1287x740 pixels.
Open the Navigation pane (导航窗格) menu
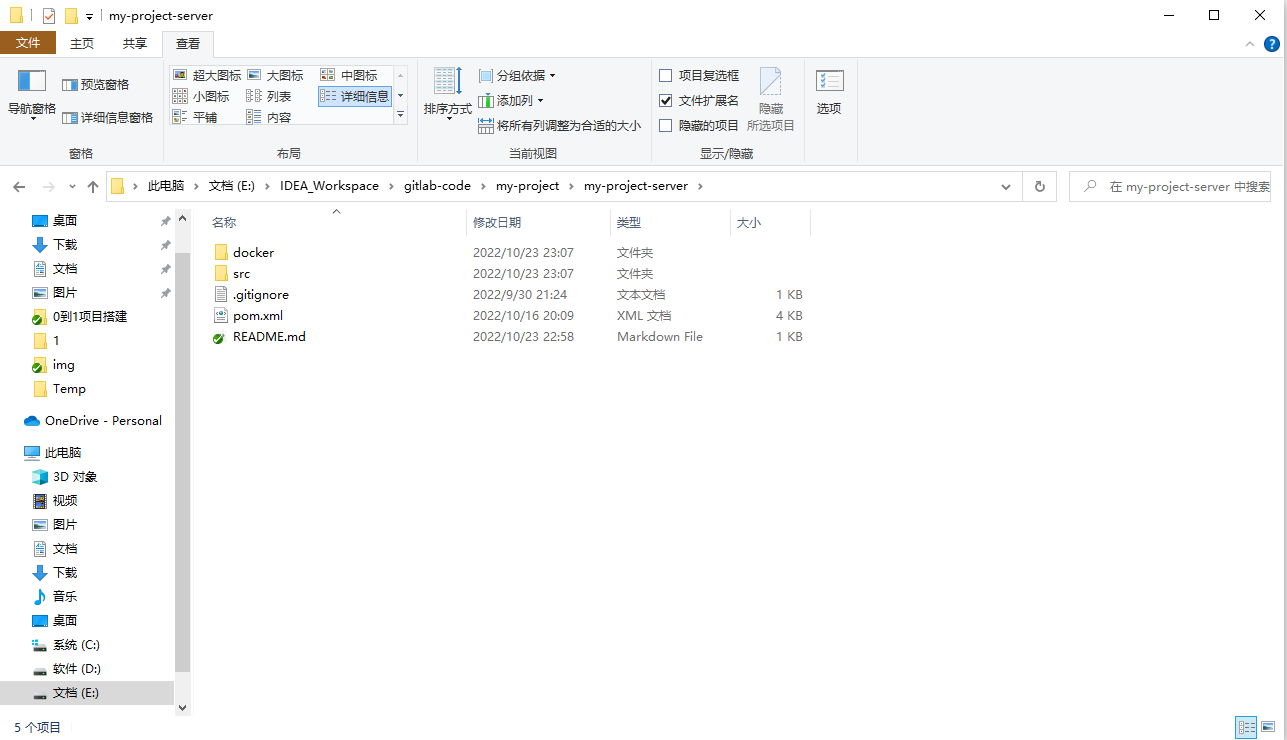pyautogui.click(x=32, y=96)
